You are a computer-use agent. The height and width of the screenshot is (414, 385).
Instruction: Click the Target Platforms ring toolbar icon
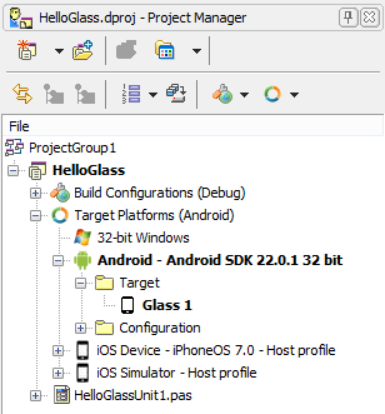(x=272, y=94)
